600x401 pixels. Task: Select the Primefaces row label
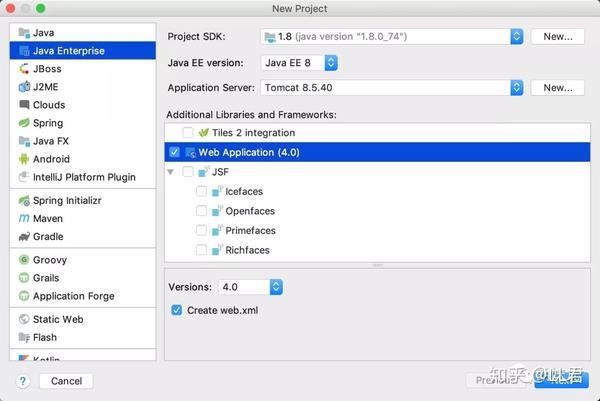(250, 230)
